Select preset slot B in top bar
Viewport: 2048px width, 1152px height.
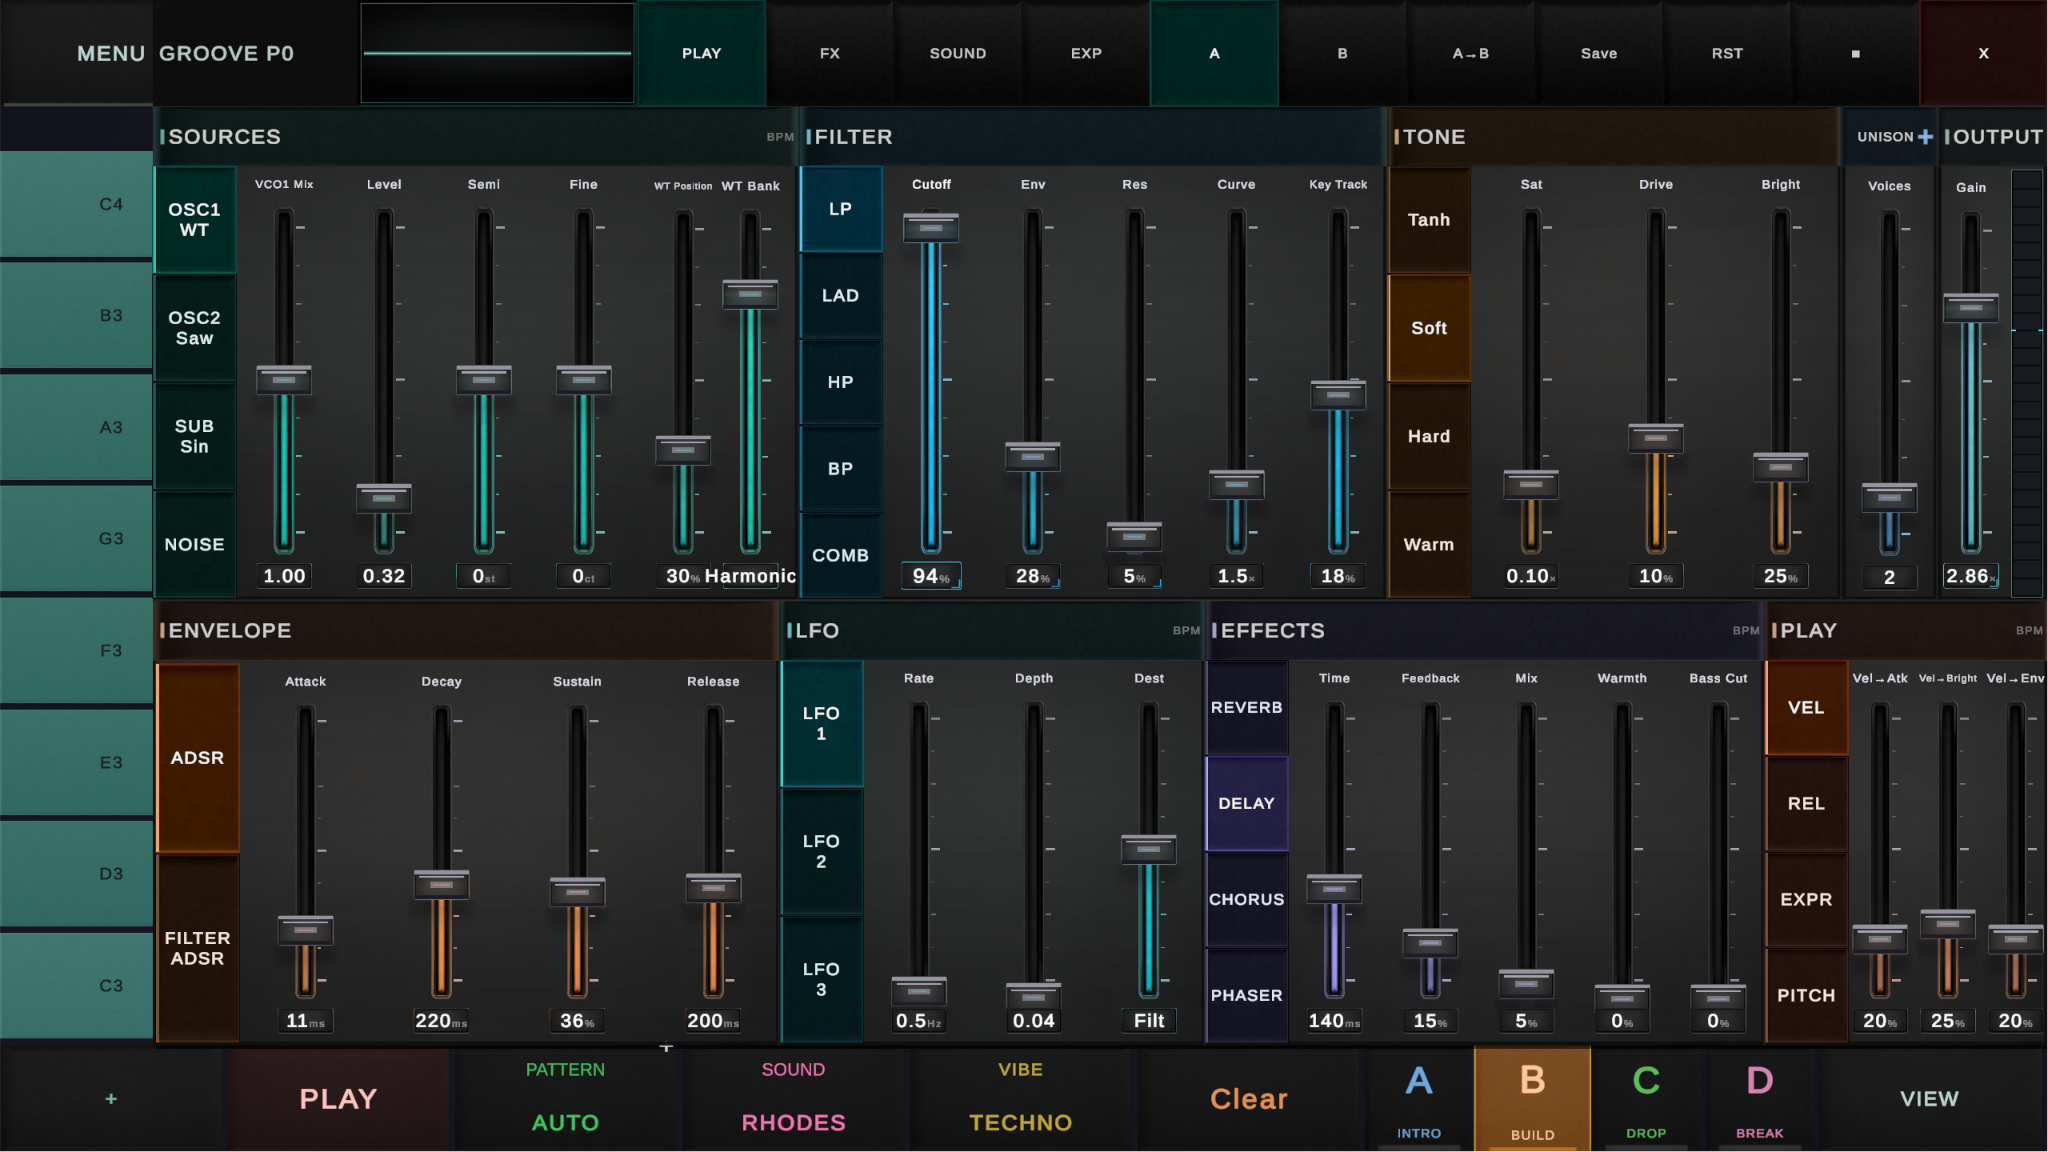[1342, 53]
